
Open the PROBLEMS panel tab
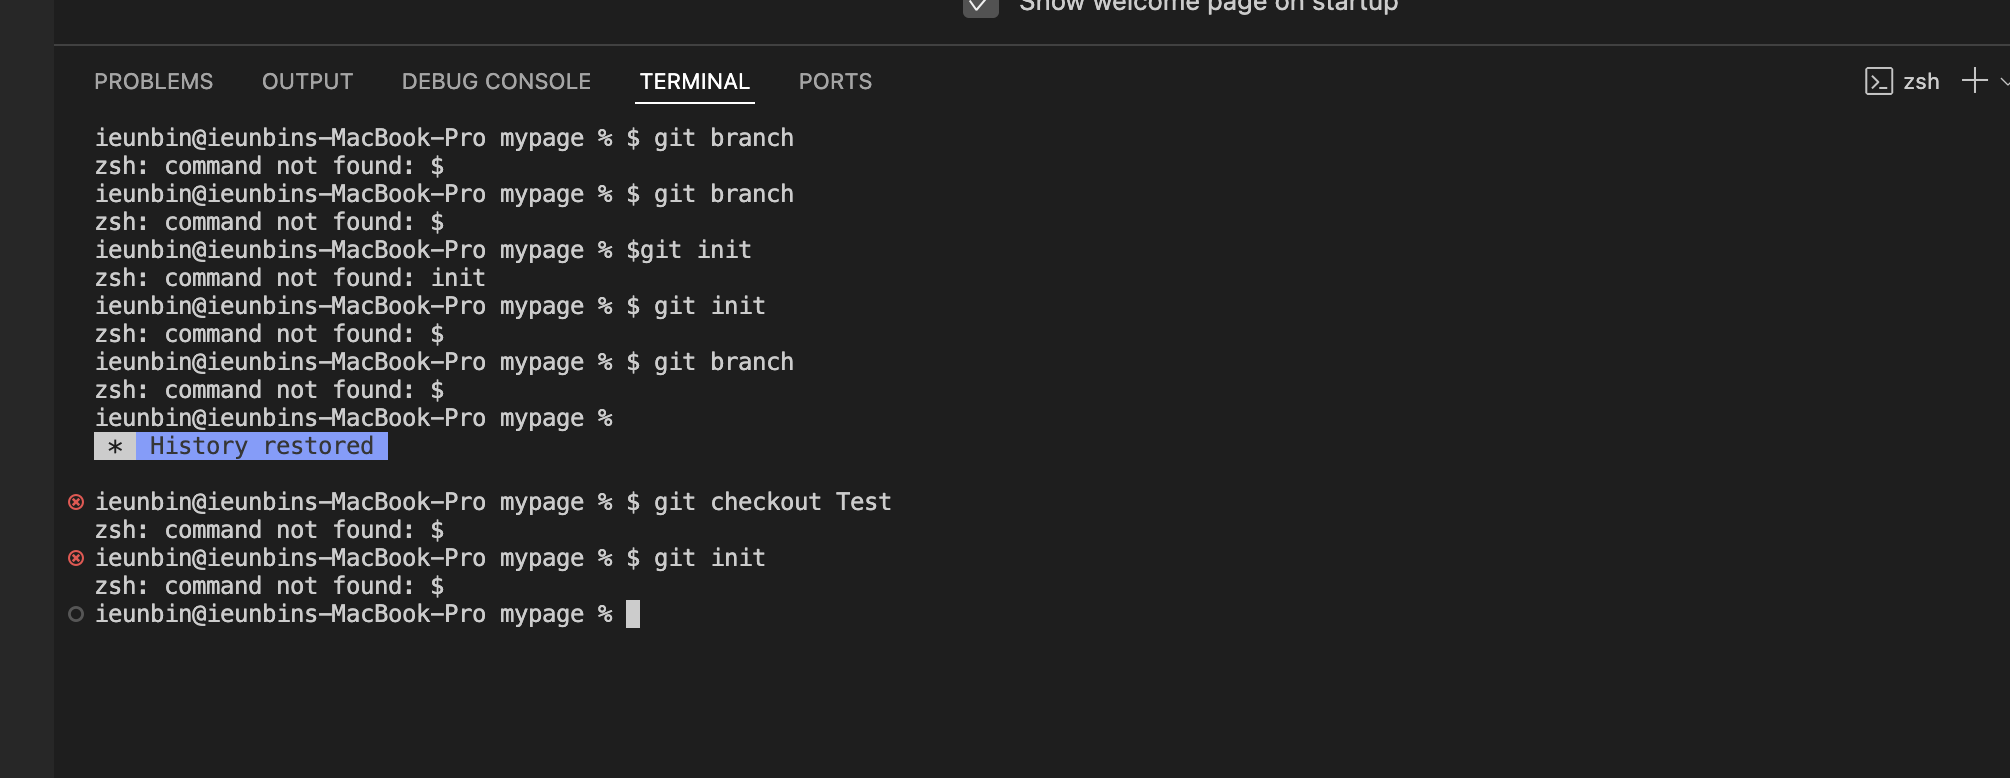coord(153,82)
